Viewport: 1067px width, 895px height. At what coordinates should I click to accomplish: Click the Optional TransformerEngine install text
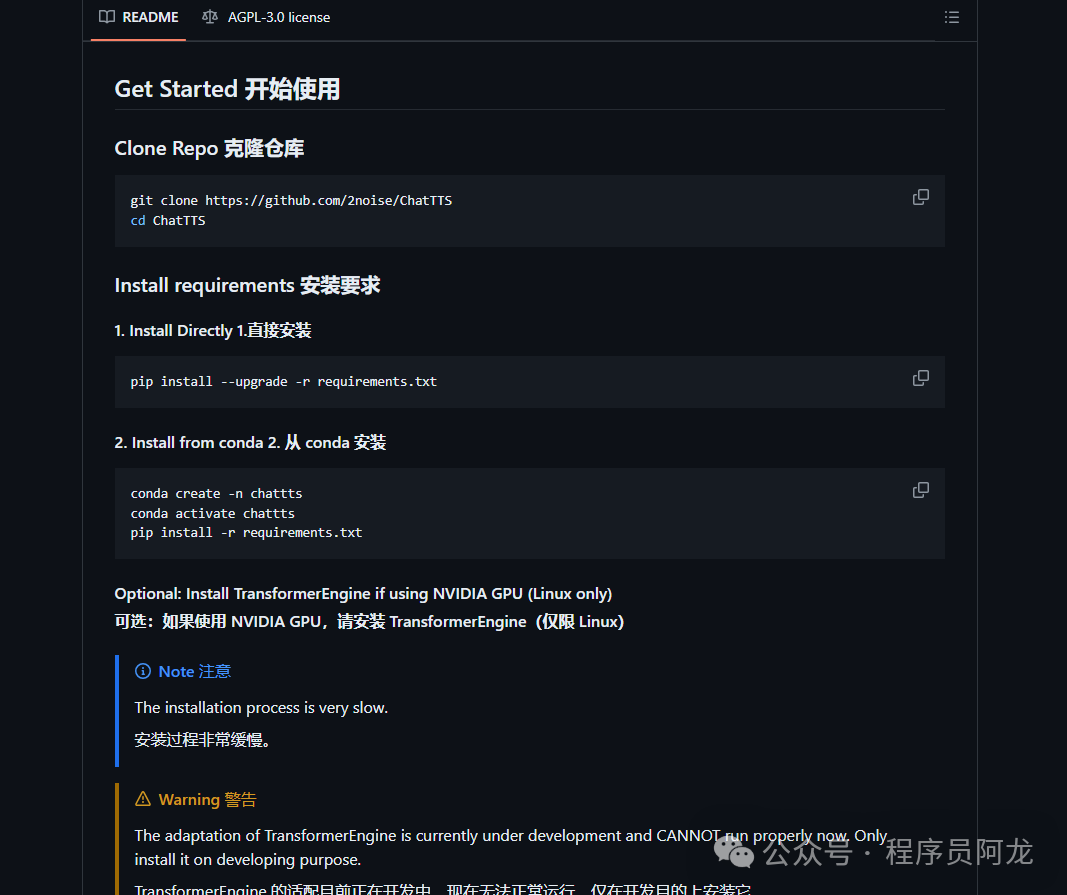pyautogui.click(x=363, y=594)
